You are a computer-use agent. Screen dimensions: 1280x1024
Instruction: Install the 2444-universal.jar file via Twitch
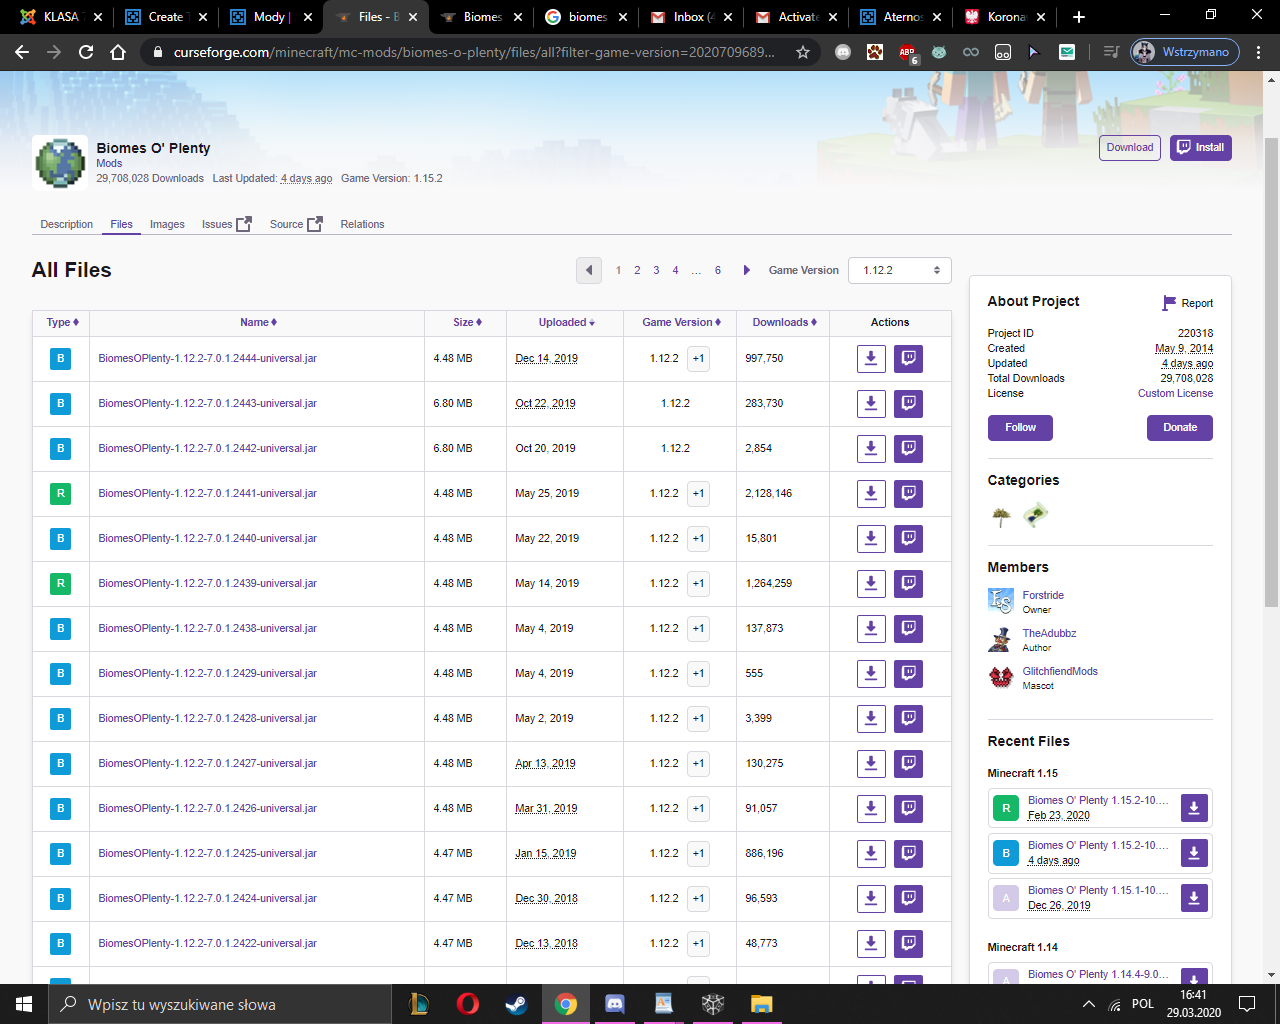pyautogui.click(x=908, y=358)
